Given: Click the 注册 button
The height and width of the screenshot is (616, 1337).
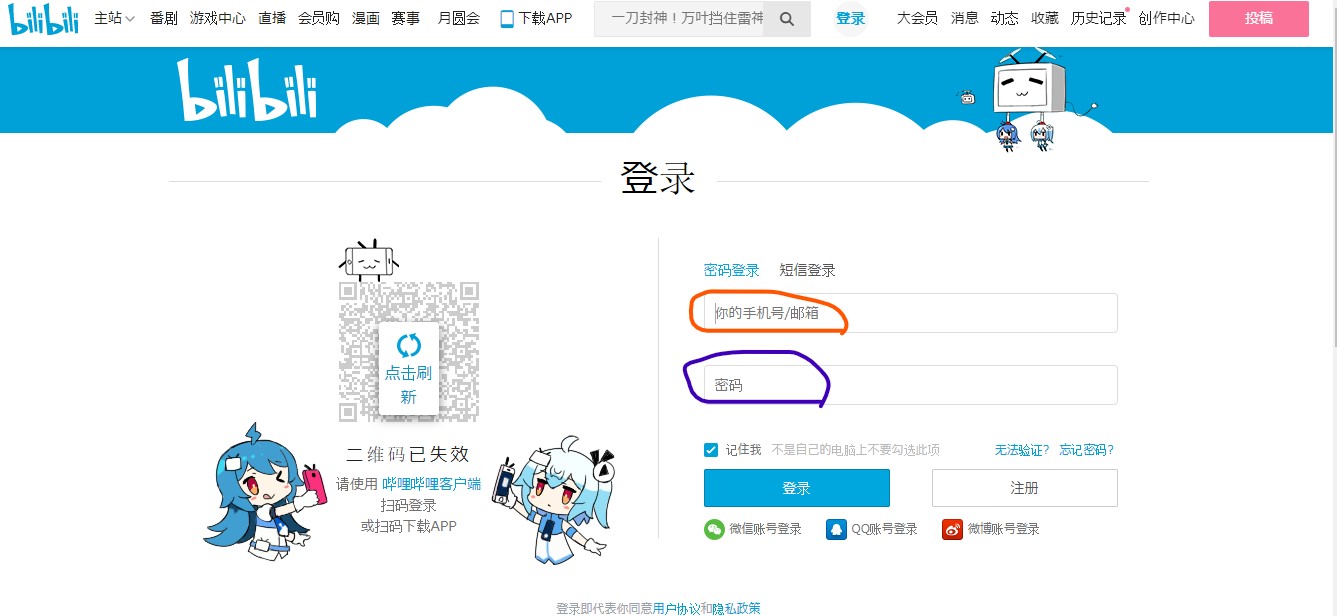Looking at the screenshot, I should [x=1025, y=488].
